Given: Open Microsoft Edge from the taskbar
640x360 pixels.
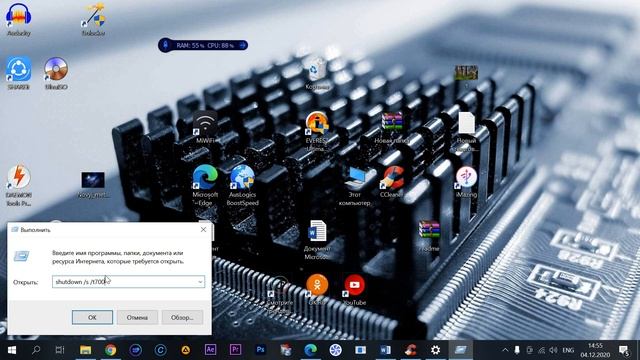Looking at the screenshot, I should point(310,350).
